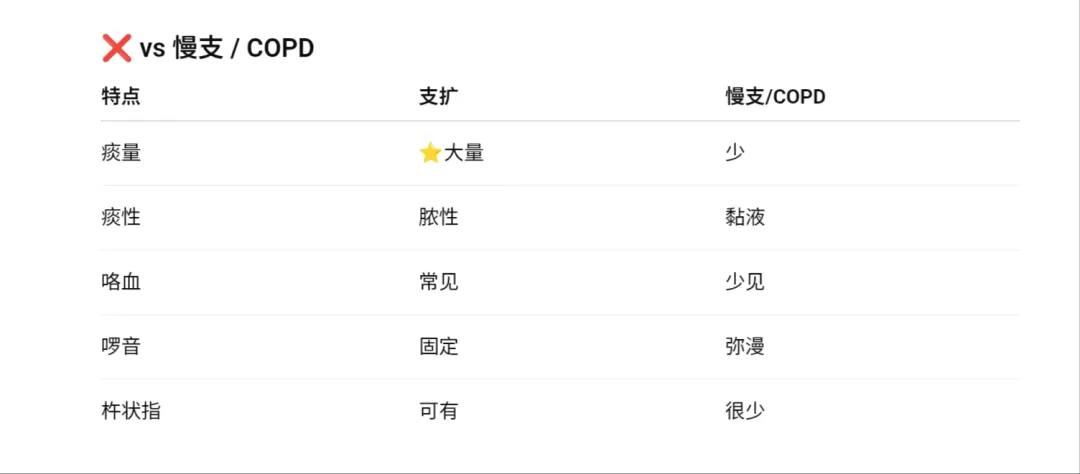
Task: Click the 很少 cell
Action: (745, 411)
